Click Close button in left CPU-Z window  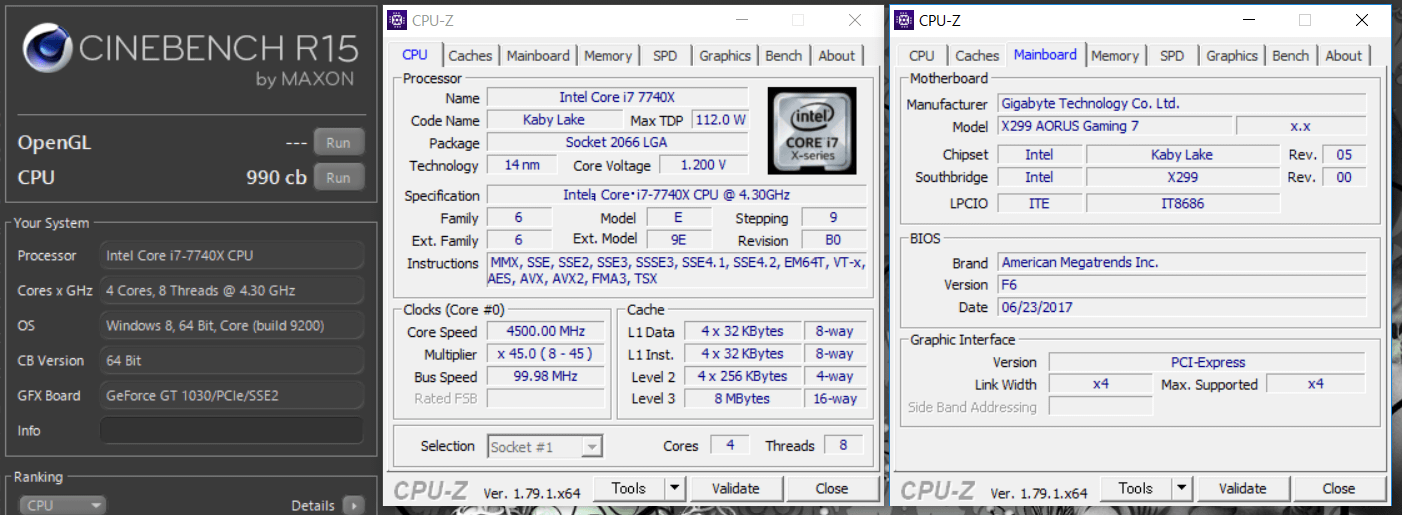[832, 489]
